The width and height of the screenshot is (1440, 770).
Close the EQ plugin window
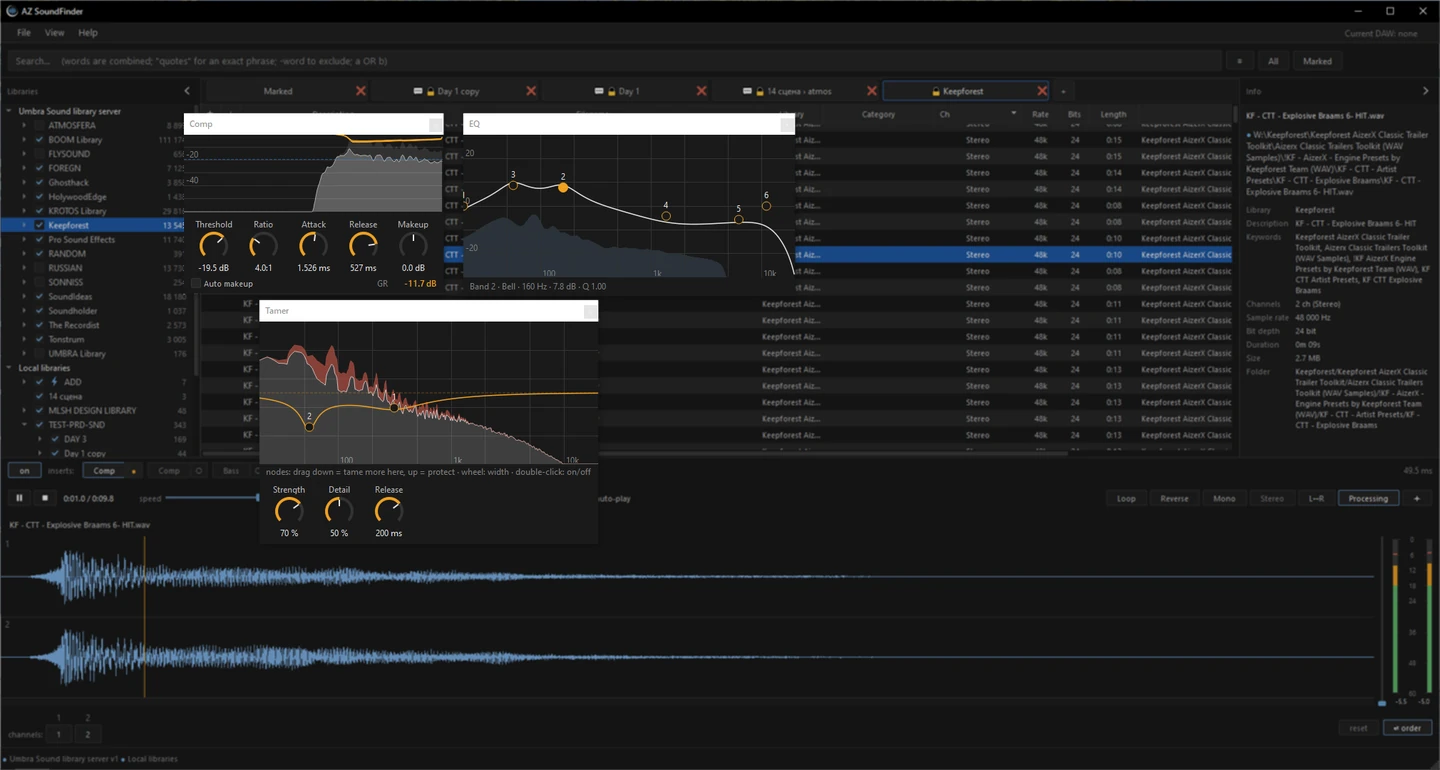click(787, 124)
